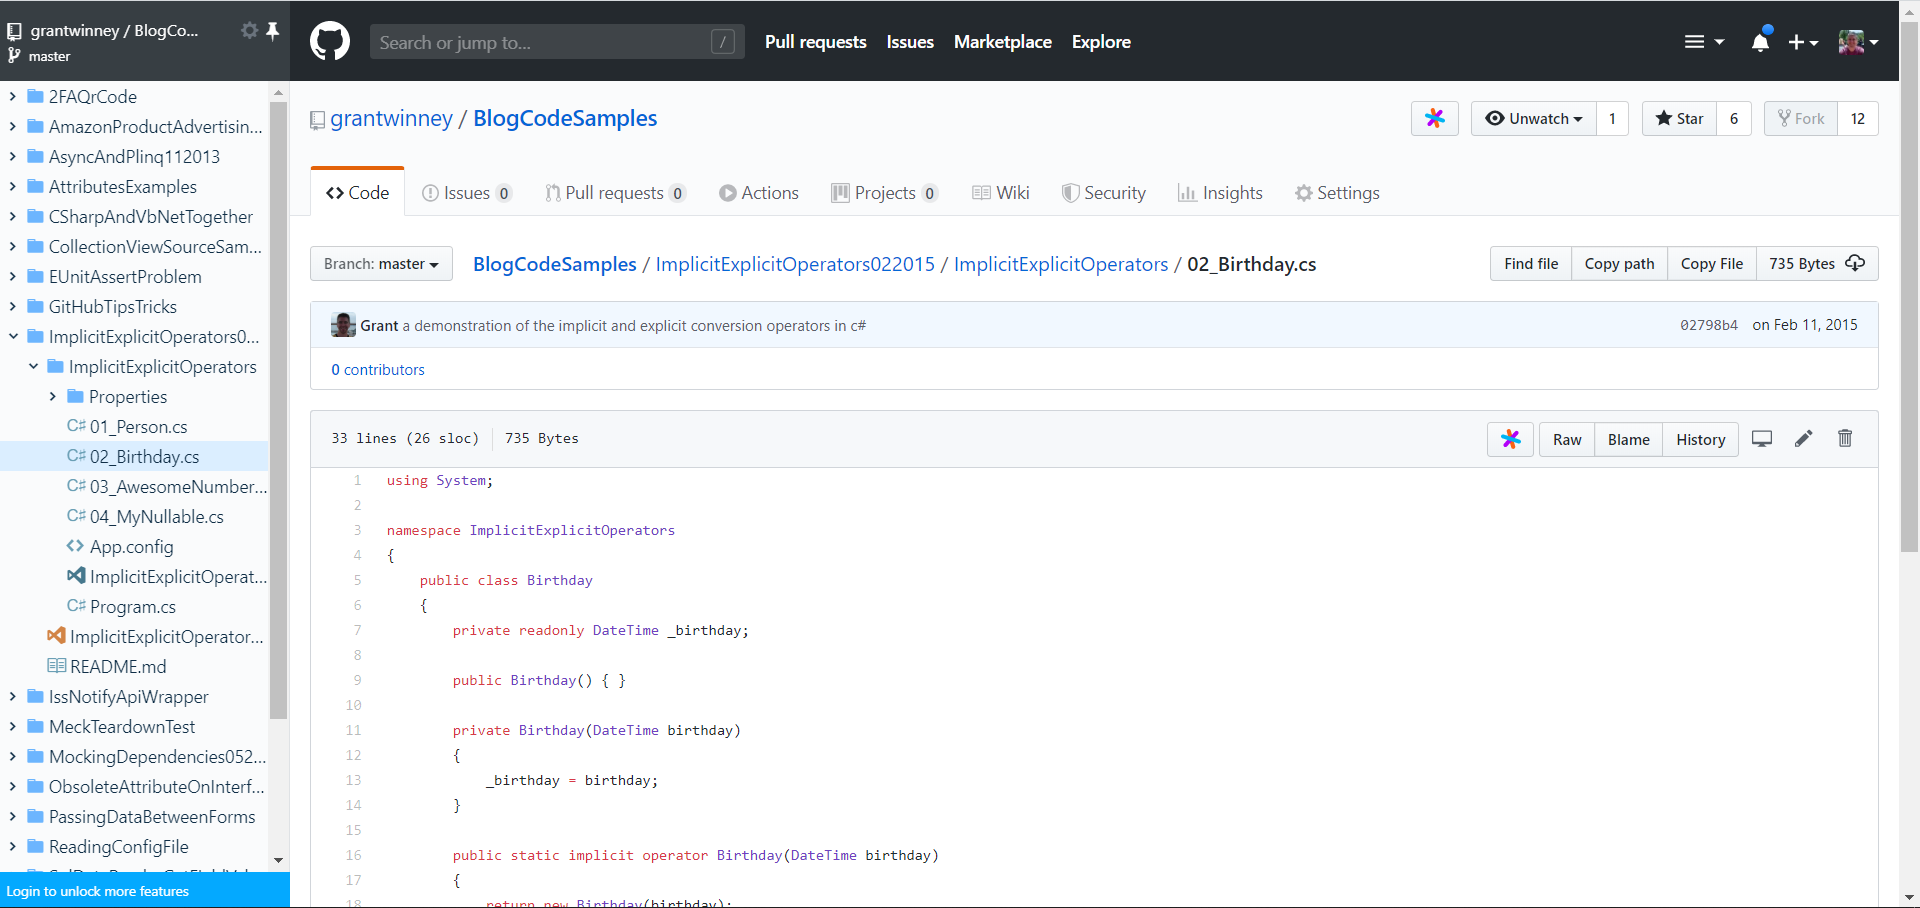This screenshot has width=1920, height=908.
Task: Click the GitHub Octocat logo
Action: [330, 42]
